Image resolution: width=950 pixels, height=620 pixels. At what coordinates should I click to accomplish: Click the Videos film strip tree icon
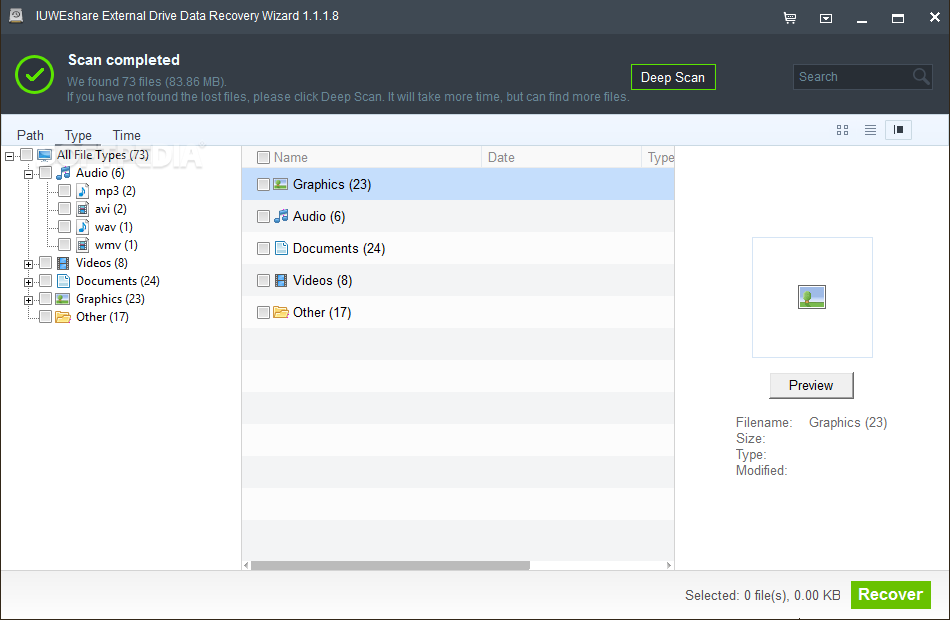tap(63, 263)
